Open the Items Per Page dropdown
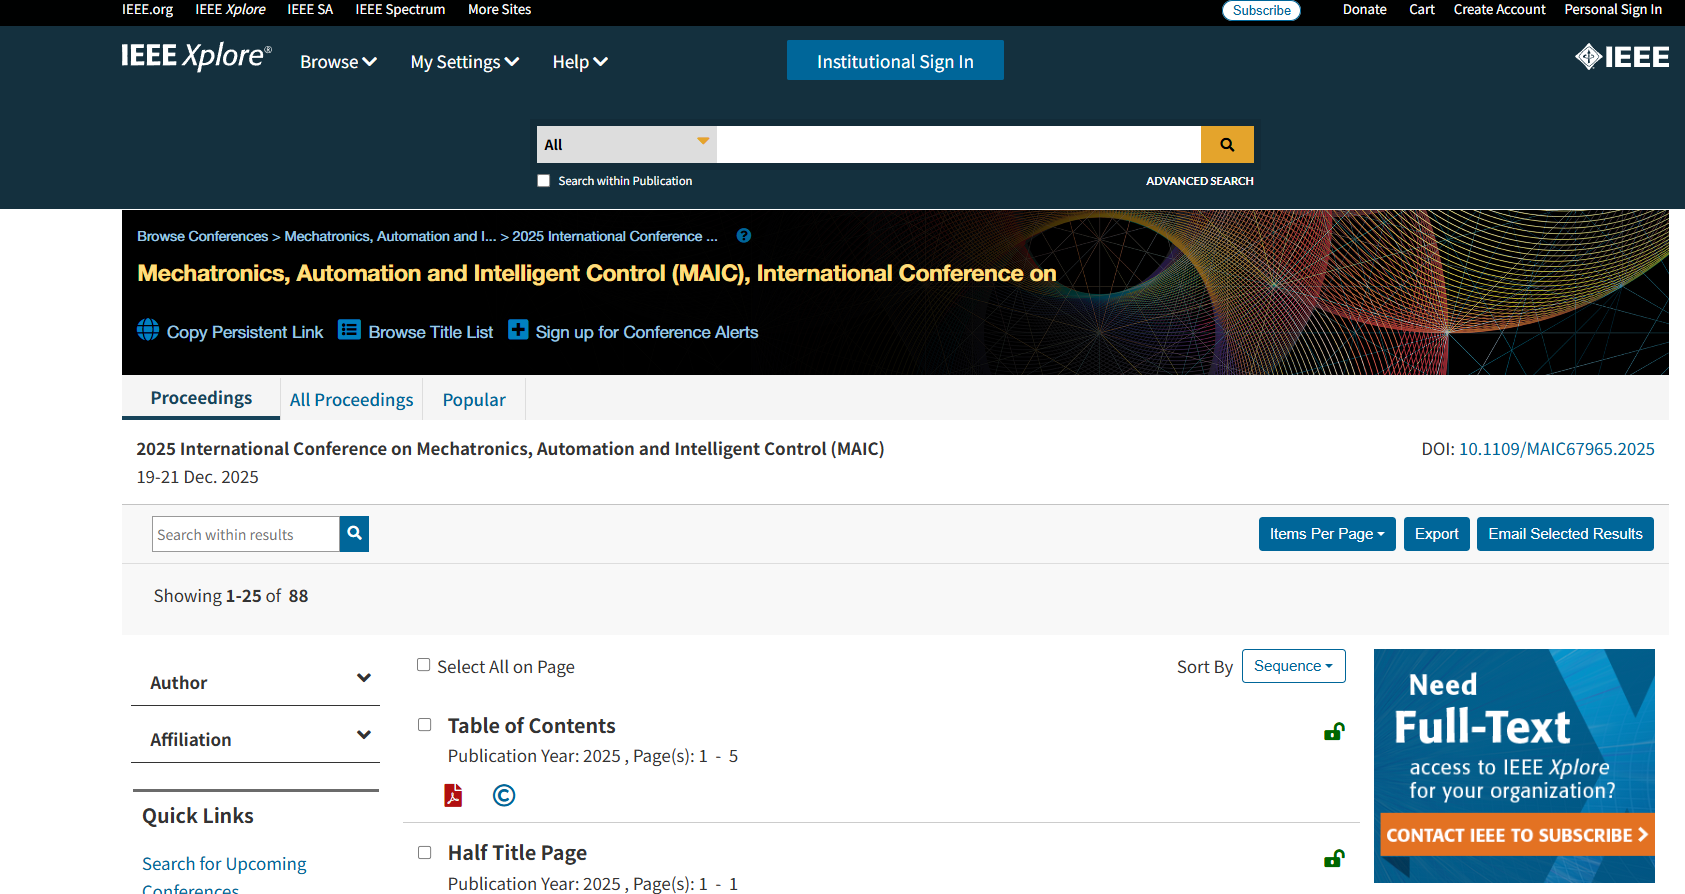Viewport: 1685px width, 894px height. pos(1327,534)
